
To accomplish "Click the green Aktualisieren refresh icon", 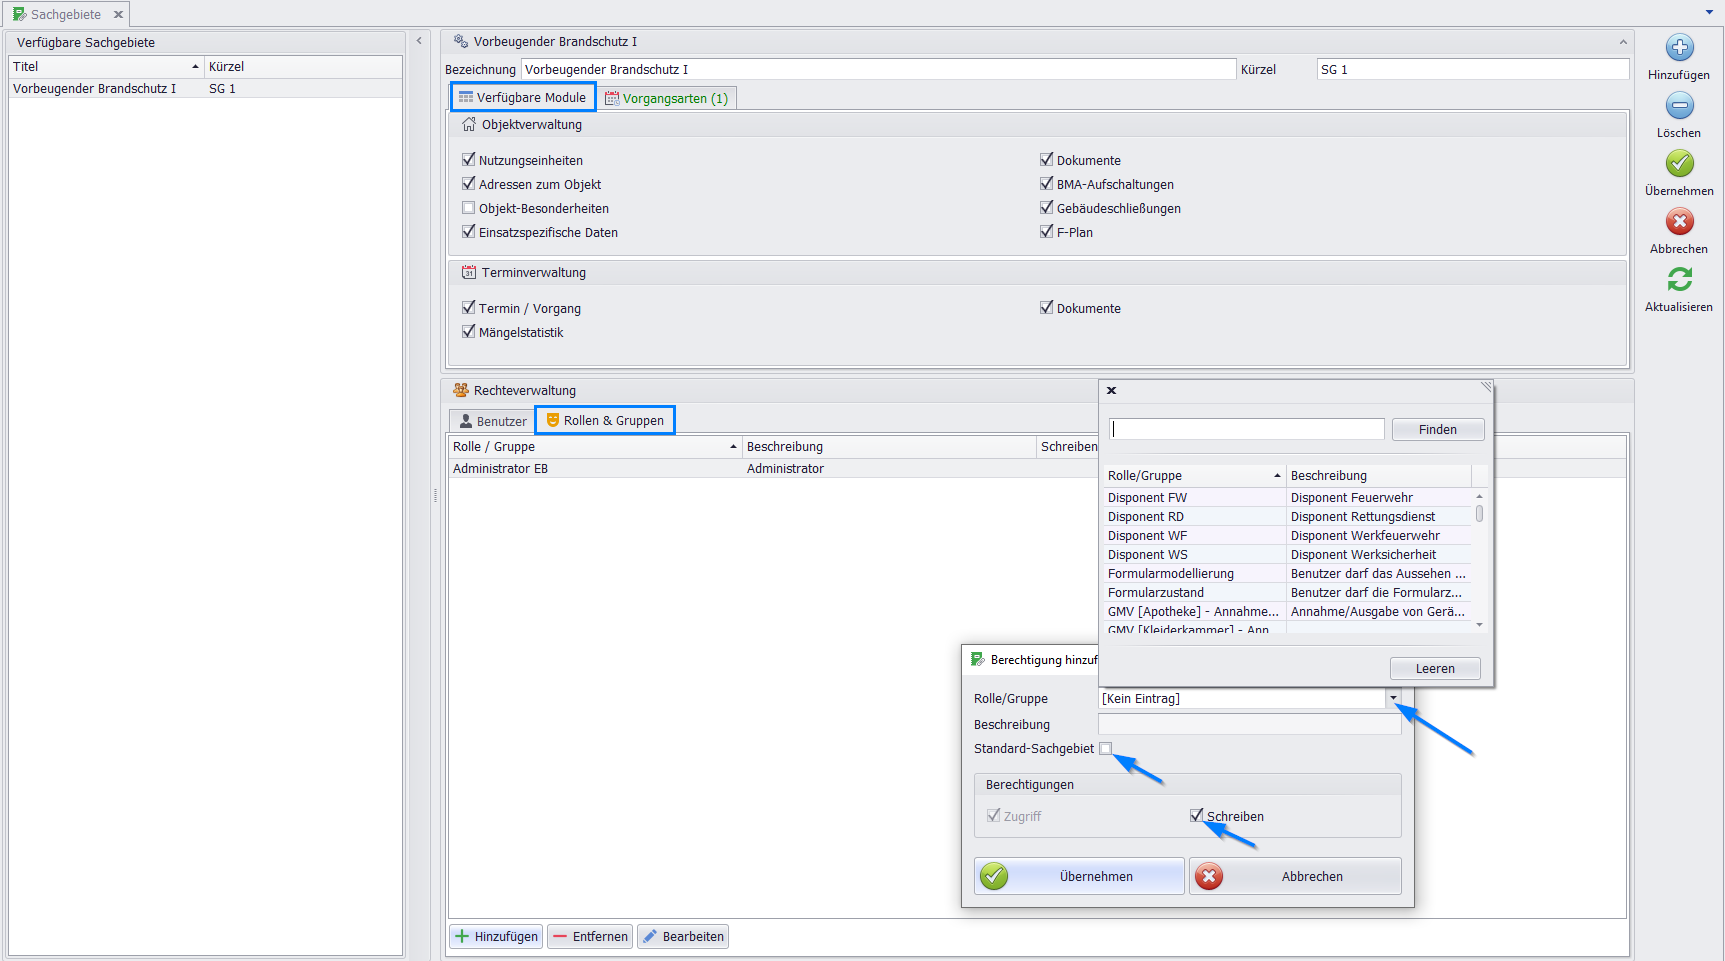I will tap(1679, 280).
